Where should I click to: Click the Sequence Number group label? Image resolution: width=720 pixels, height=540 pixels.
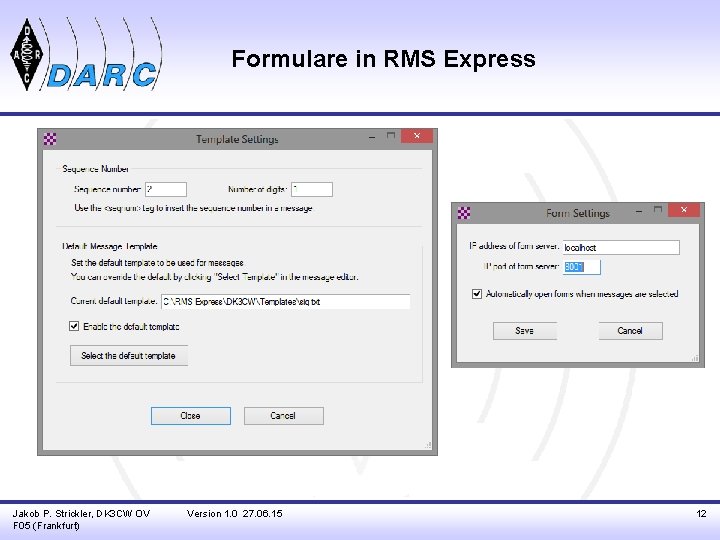pos(96,169)
